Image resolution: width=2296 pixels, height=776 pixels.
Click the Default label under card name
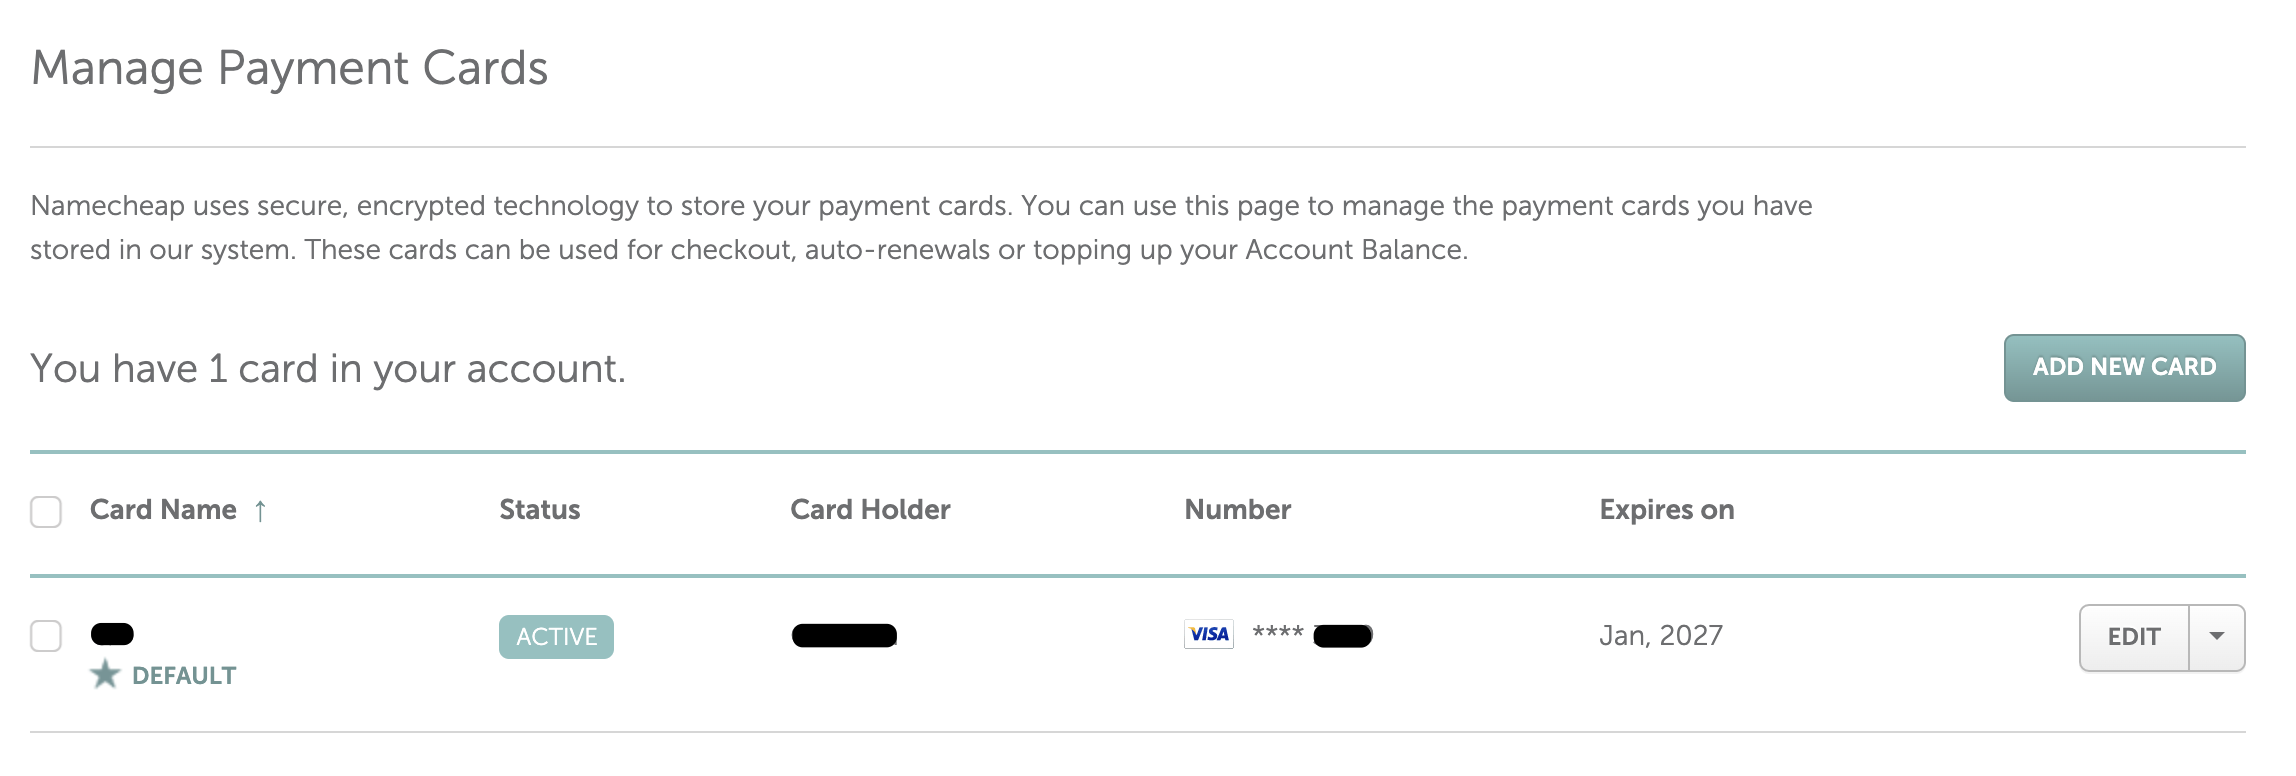coord(184,676)
